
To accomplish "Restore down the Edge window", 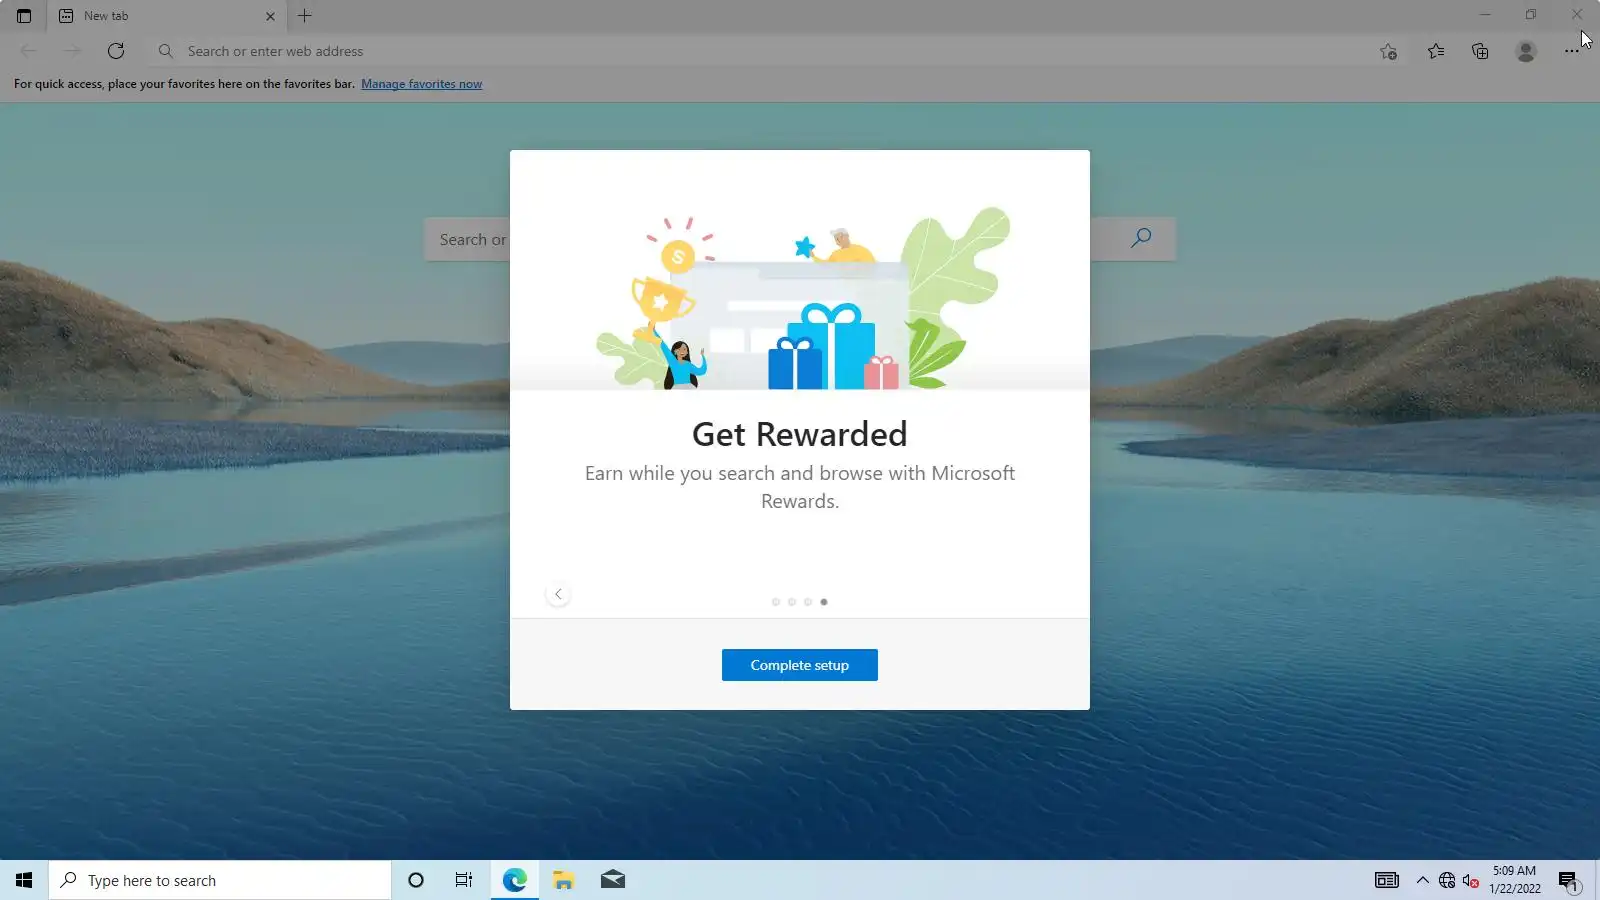I will click(x=1531, y=14).
